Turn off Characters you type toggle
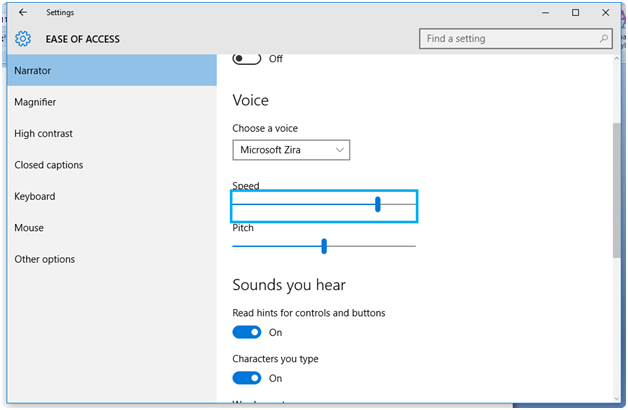This screenshot has width=628, height=410. pos(247,378)
